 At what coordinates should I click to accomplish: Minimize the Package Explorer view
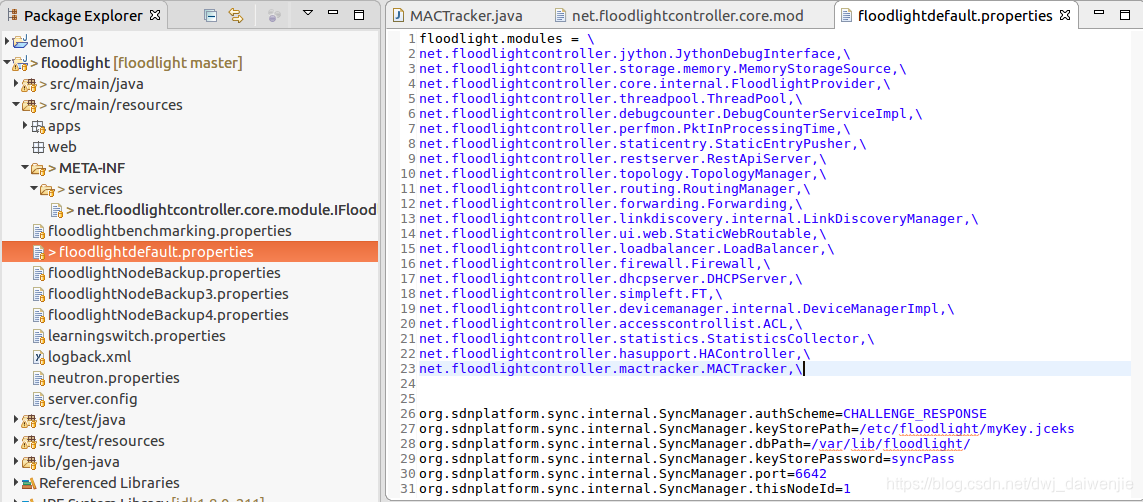tap(333, 13)
